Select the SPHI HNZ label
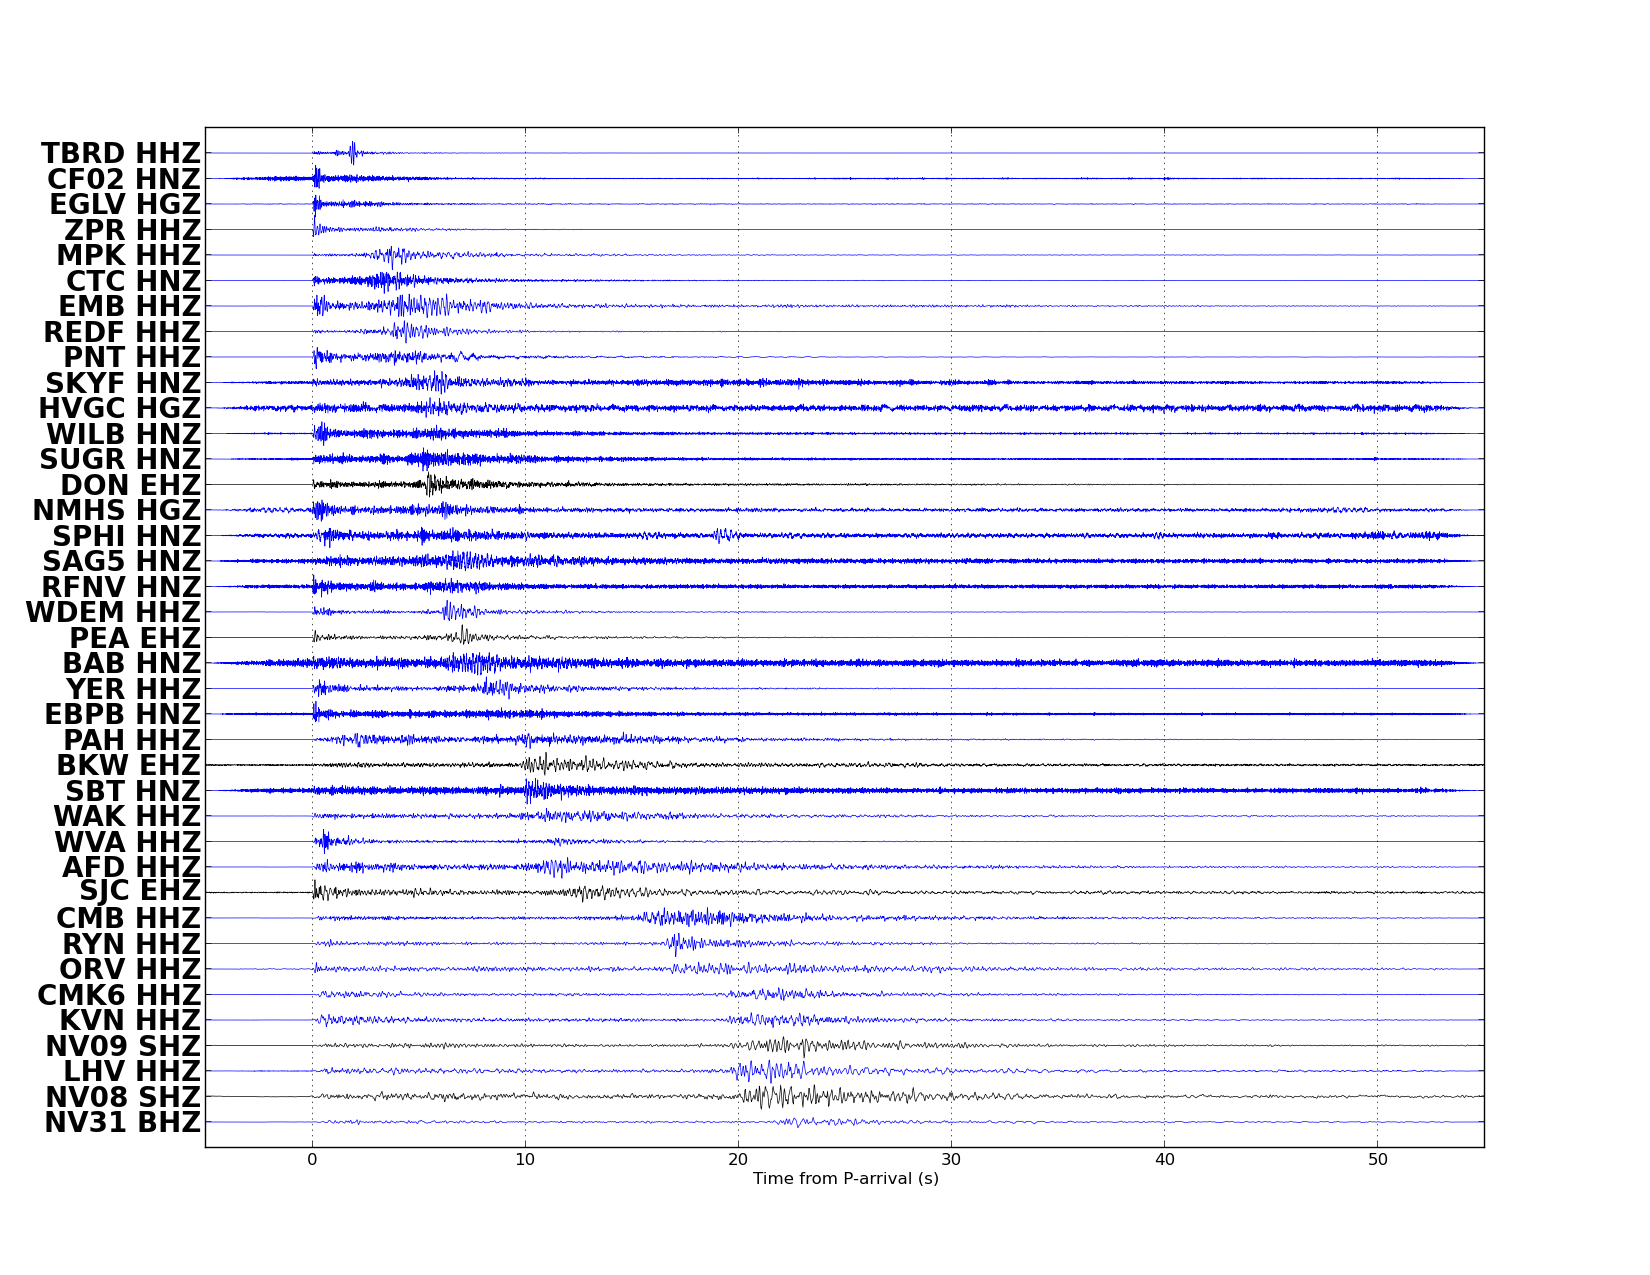The image size is (1650, 1275). [127, 537]
